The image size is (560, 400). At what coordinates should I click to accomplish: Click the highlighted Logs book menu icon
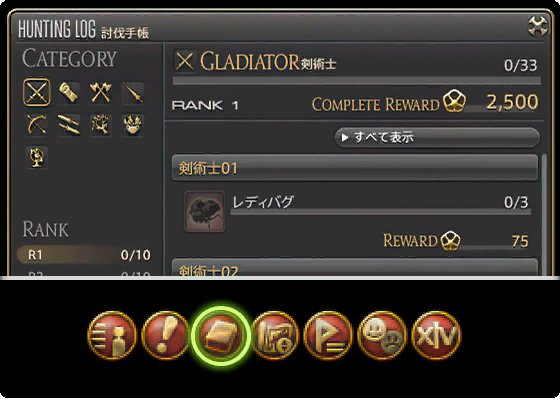coord(220,336)
